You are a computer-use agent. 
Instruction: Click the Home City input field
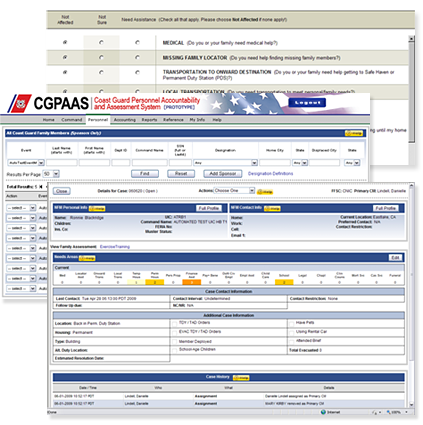point(275,163)
